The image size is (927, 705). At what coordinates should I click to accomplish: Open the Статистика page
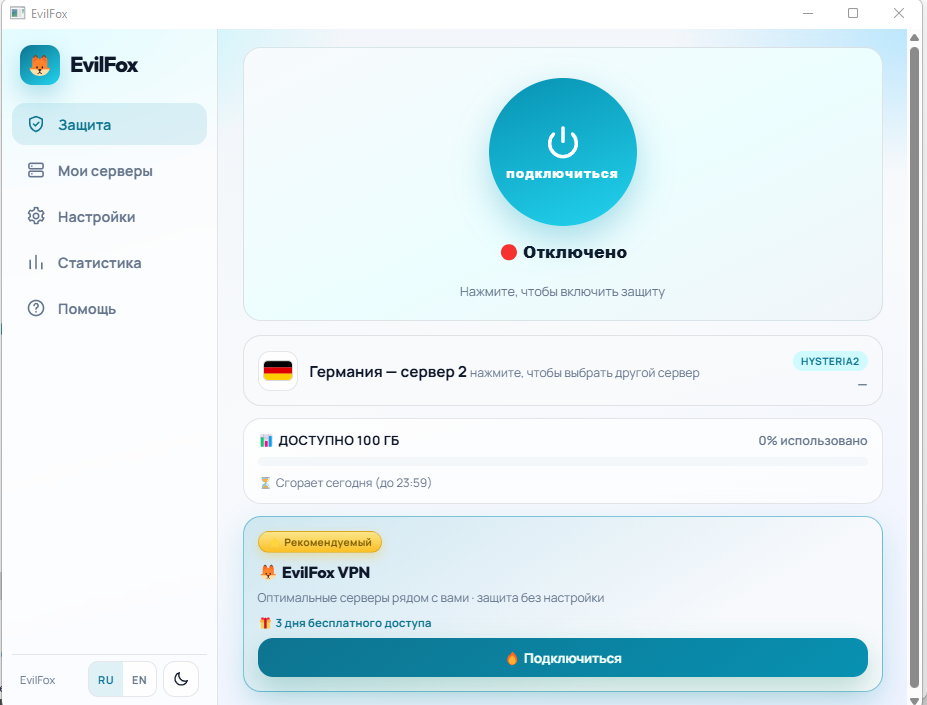(109, 263)
